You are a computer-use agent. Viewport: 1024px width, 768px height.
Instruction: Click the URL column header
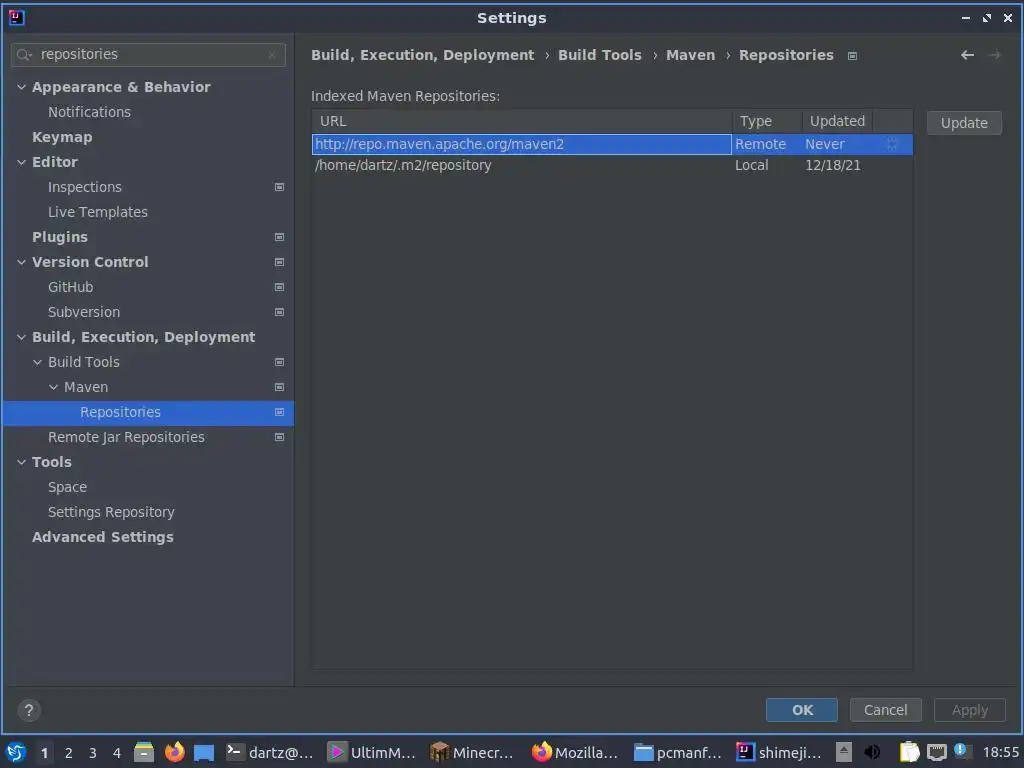(x=522, y=121)
